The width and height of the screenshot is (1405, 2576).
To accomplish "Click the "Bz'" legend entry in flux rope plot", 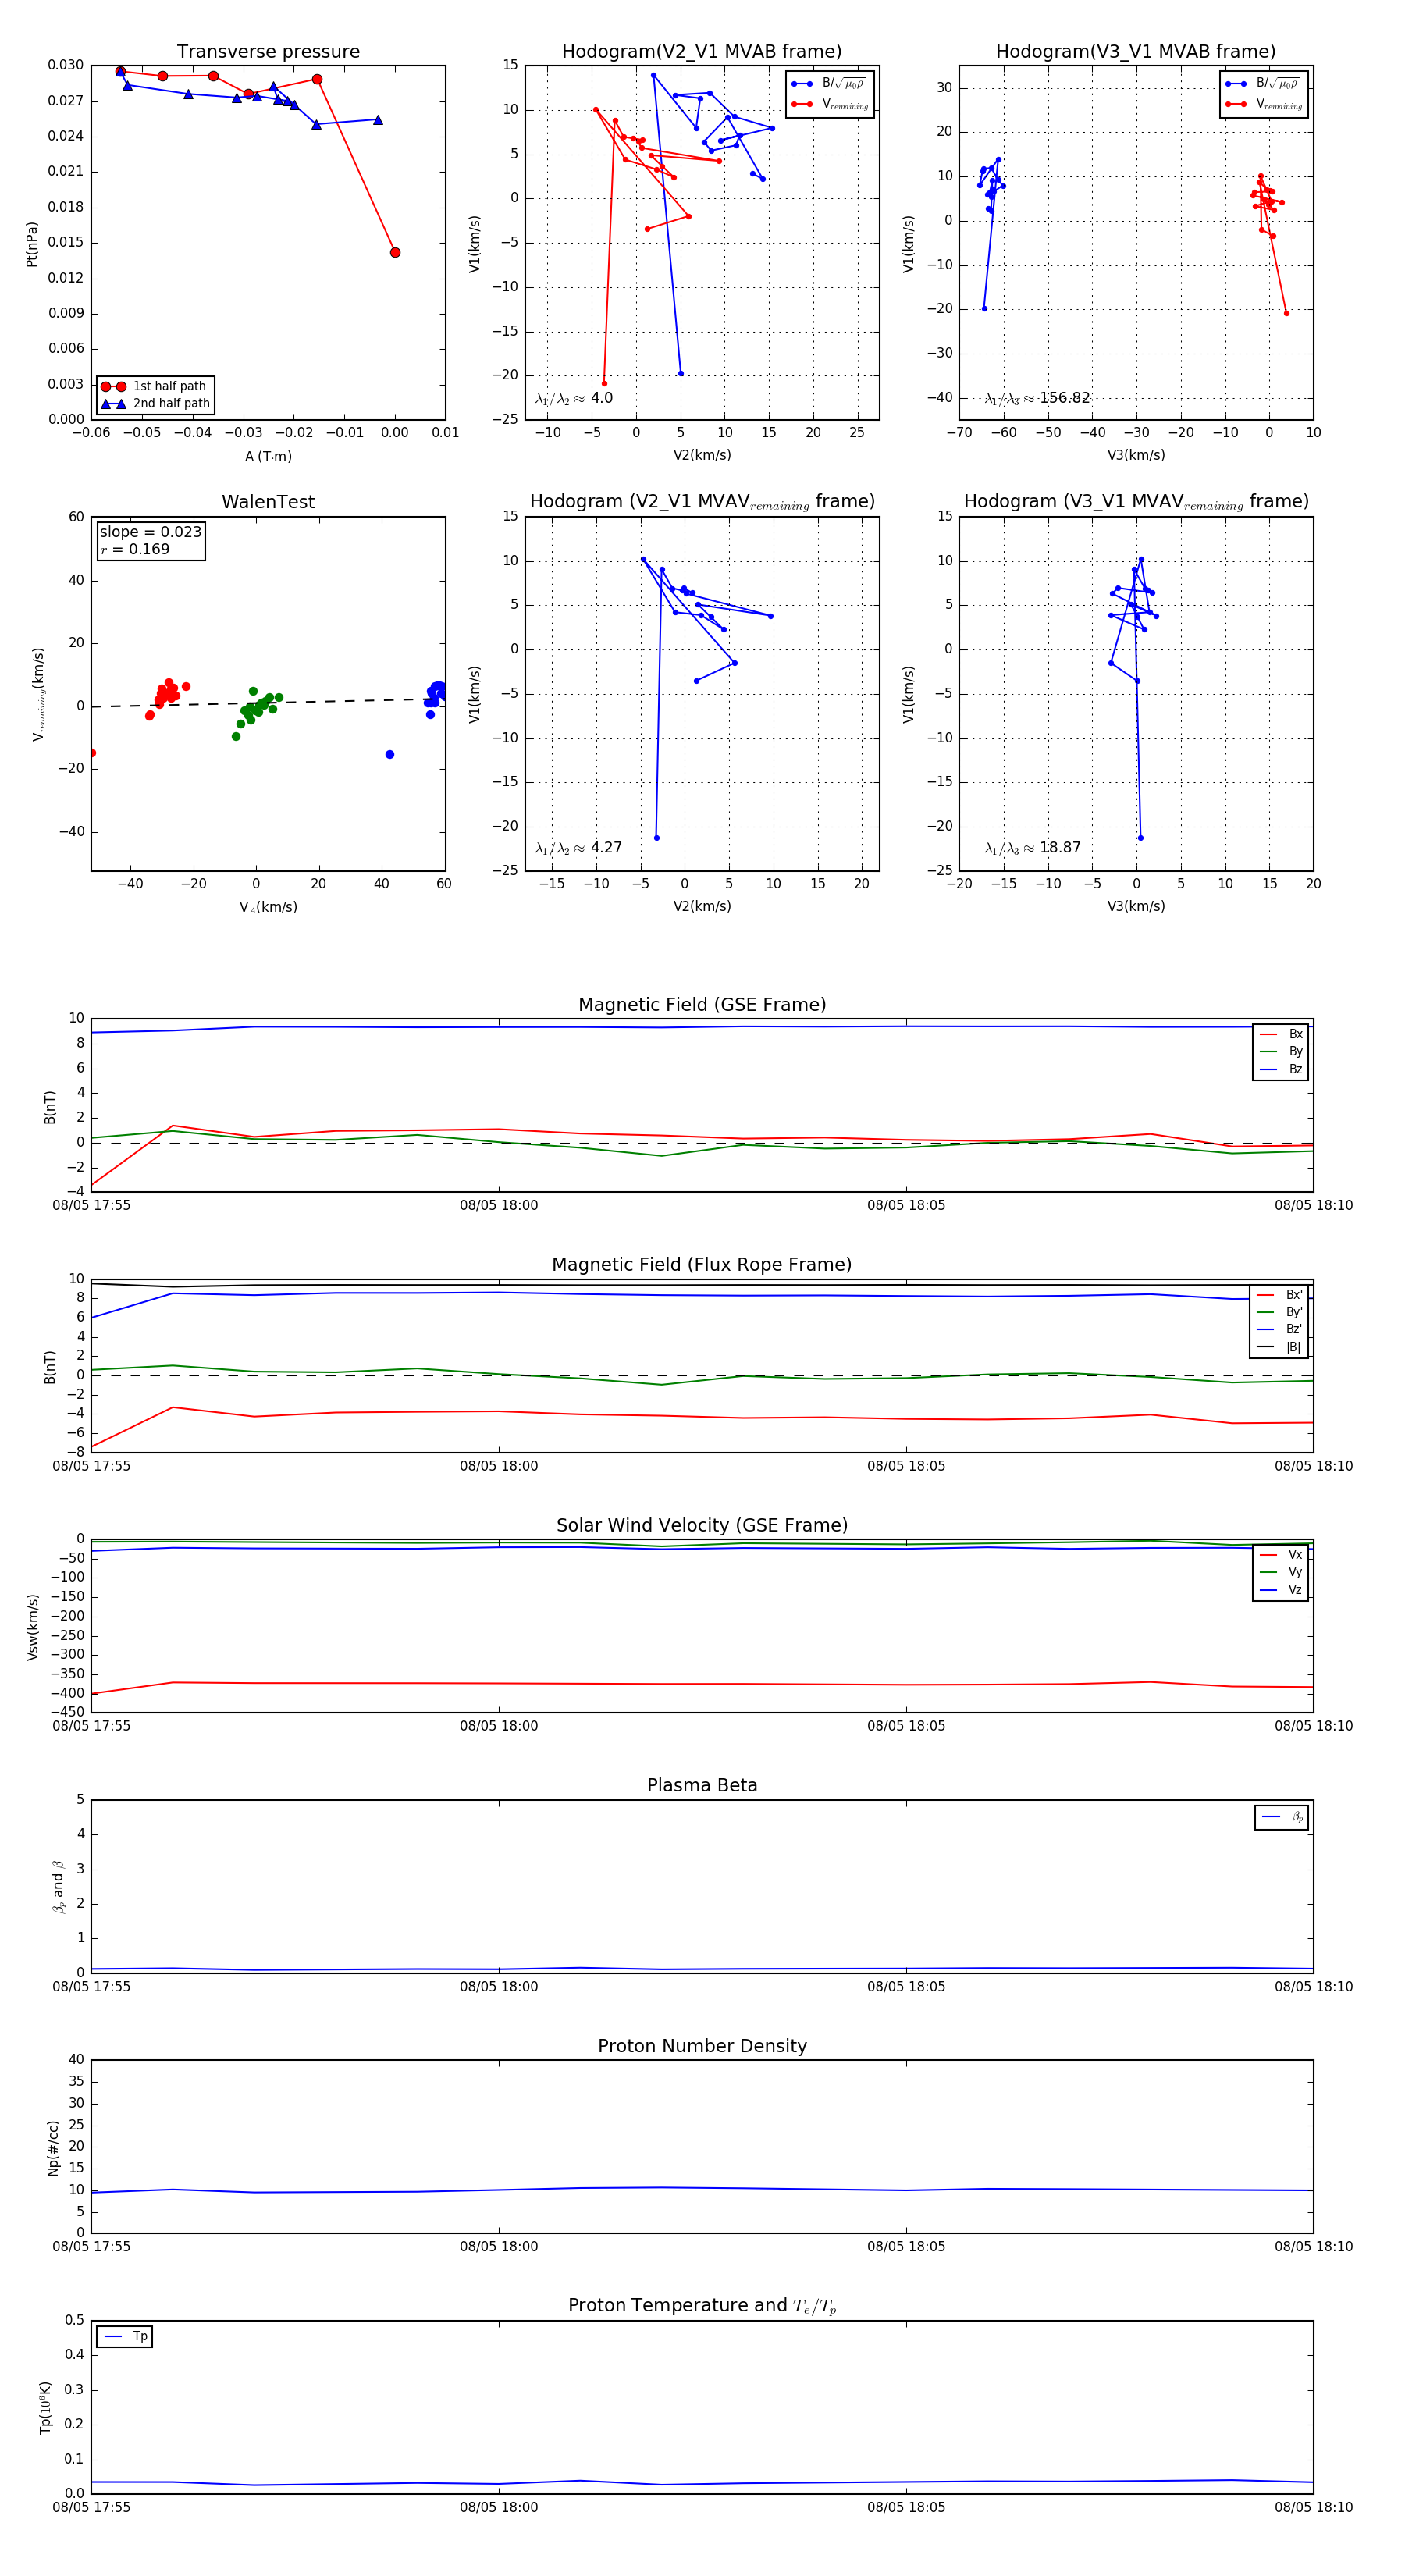I will (x=1280, y=1330).
